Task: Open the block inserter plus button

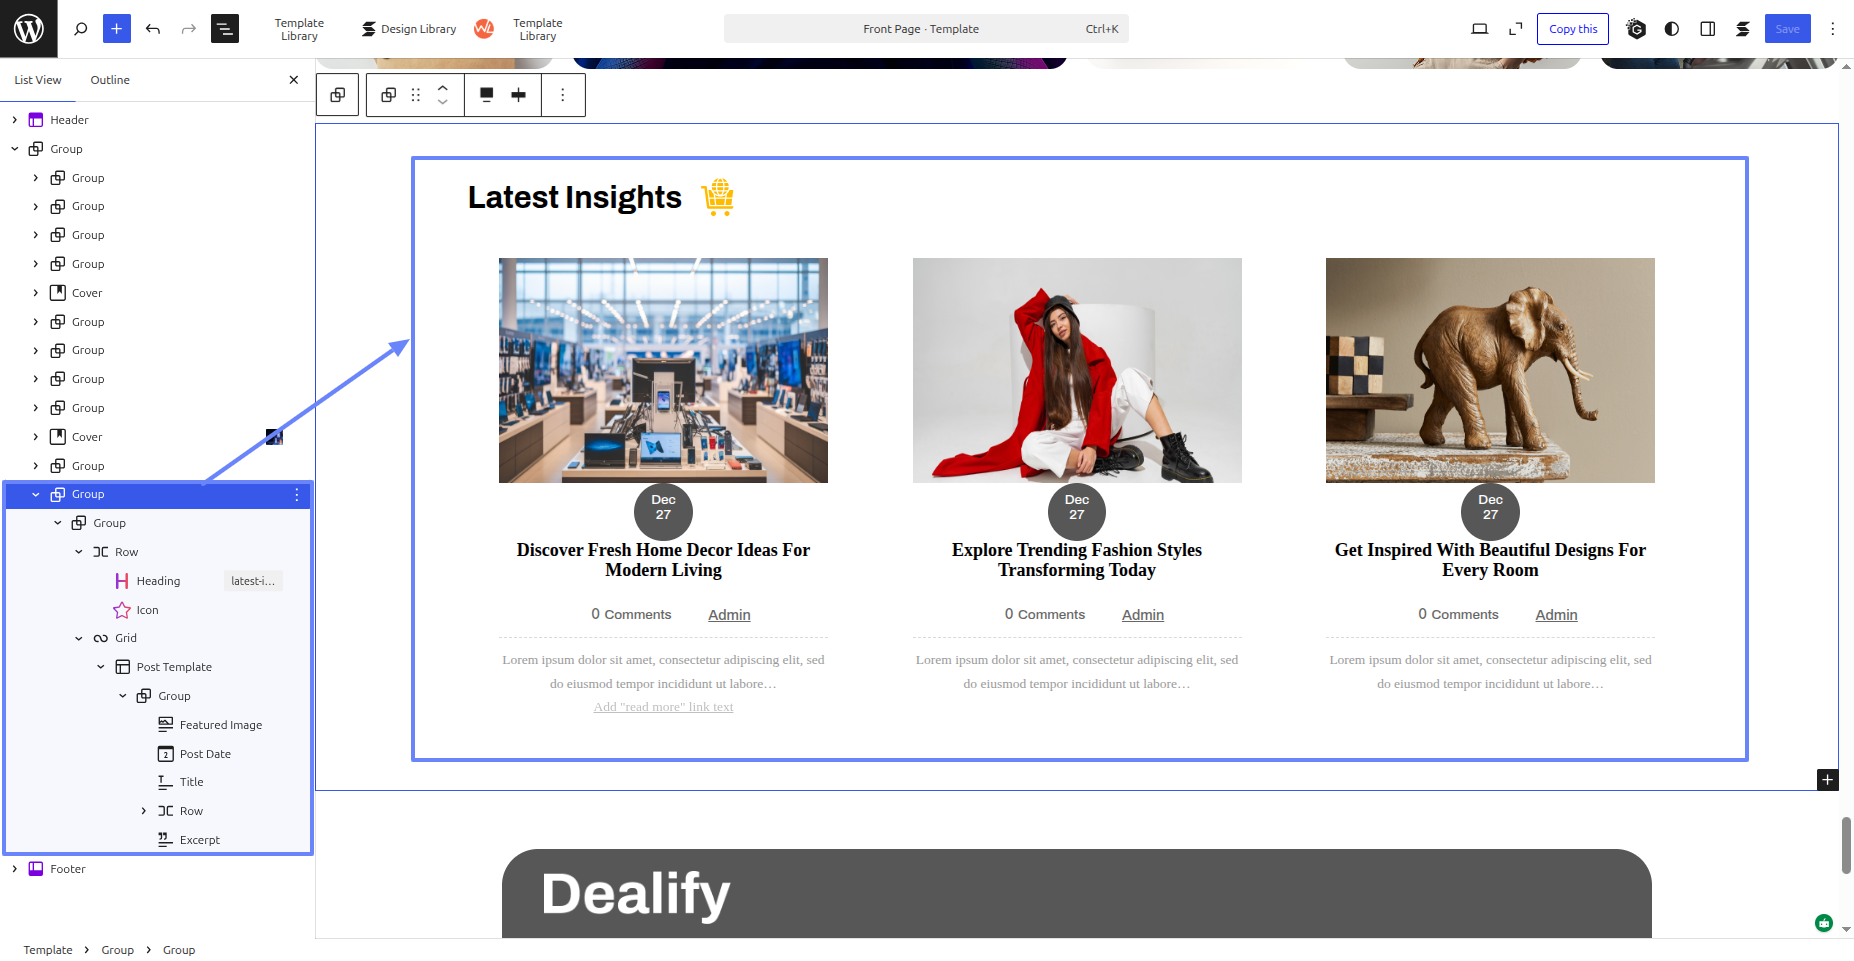Action: point(117,29)
